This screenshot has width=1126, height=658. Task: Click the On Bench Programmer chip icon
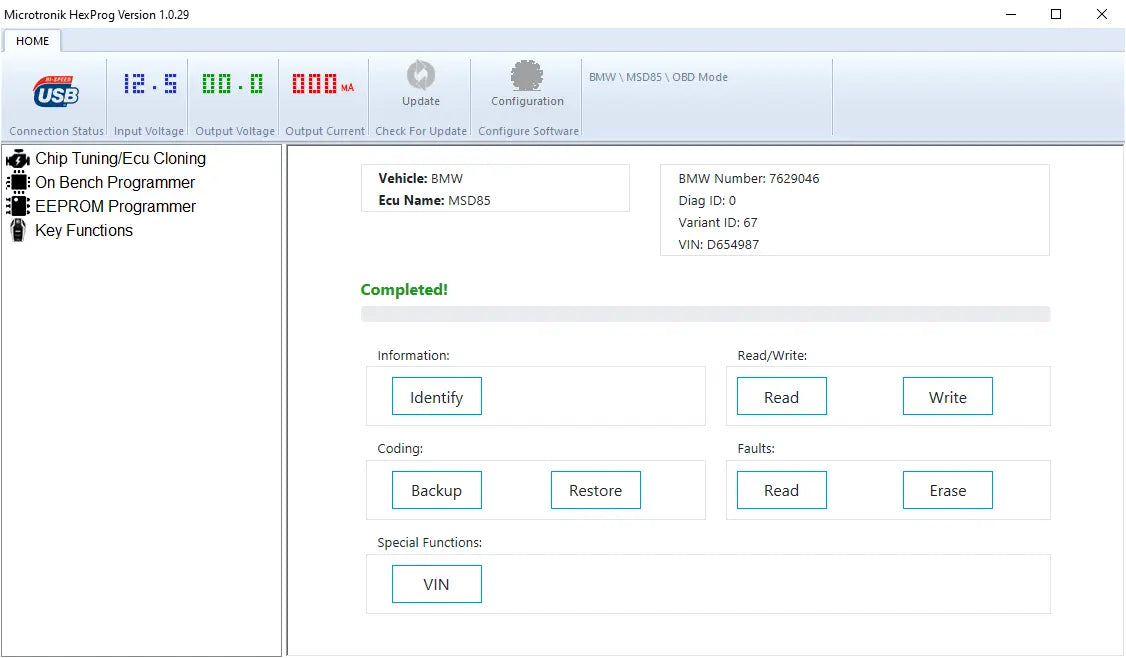click(x=17, y=183)
